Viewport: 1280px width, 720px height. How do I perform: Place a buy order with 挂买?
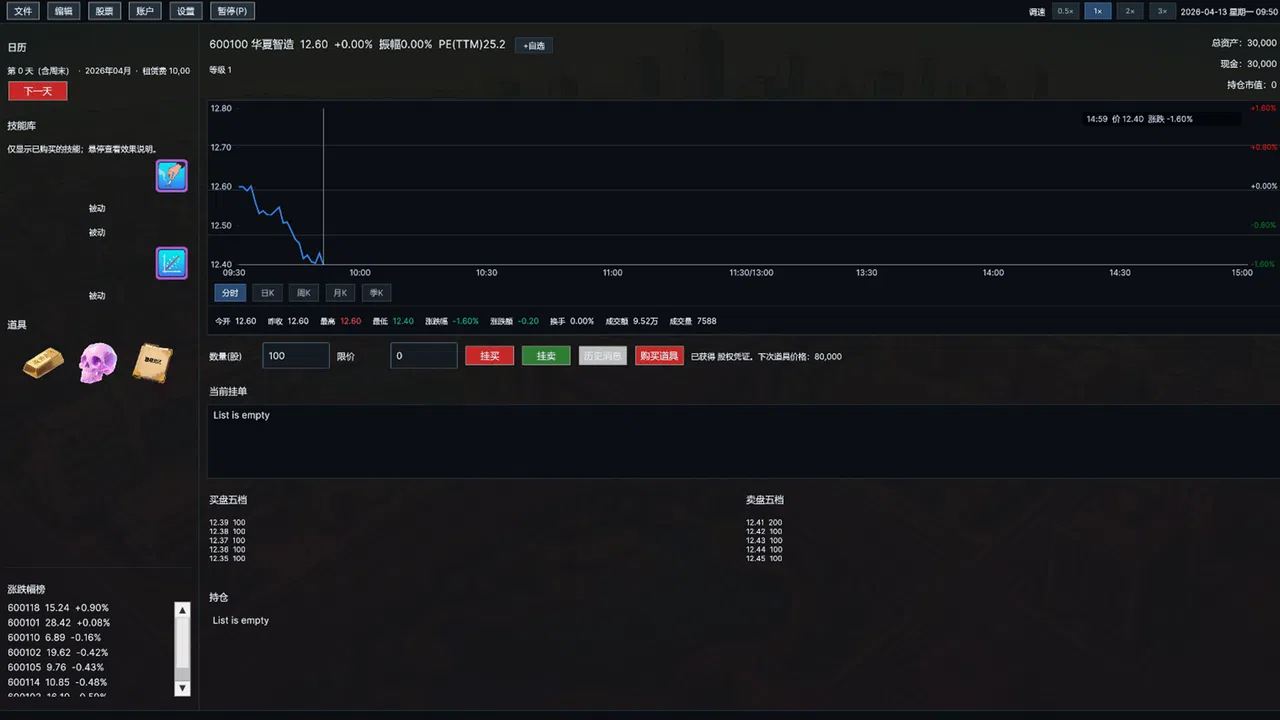pyautogui.click(x=490, y=356)
